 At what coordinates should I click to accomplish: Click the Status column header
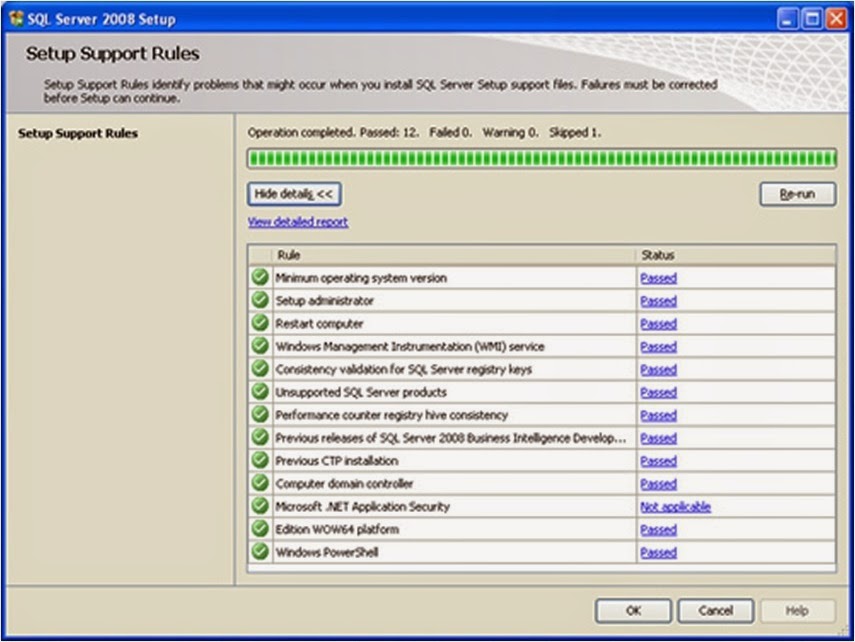(x=736, y=255)
